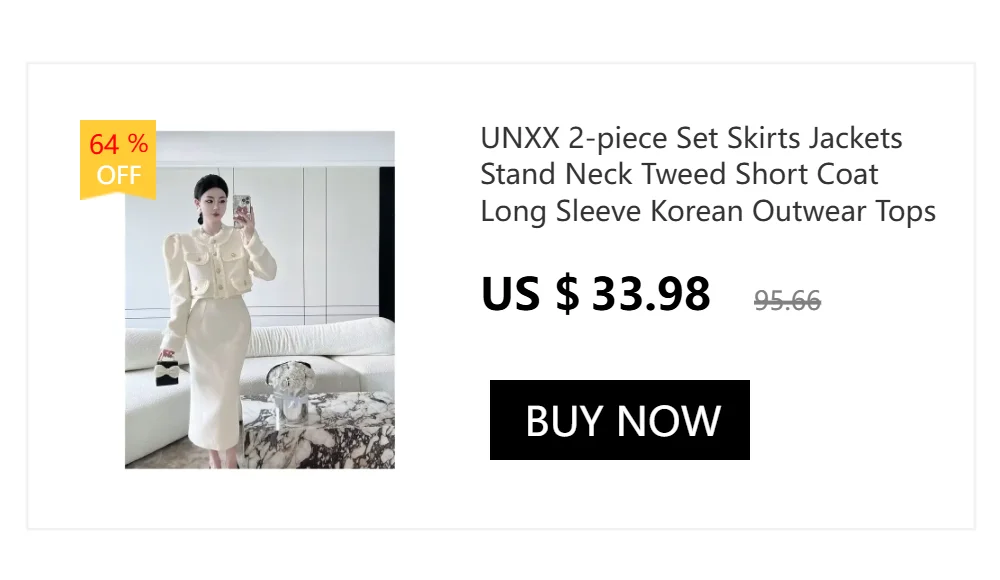Open the product photo thumbnail
This screenshot has width=1000, height=580.
260,300
